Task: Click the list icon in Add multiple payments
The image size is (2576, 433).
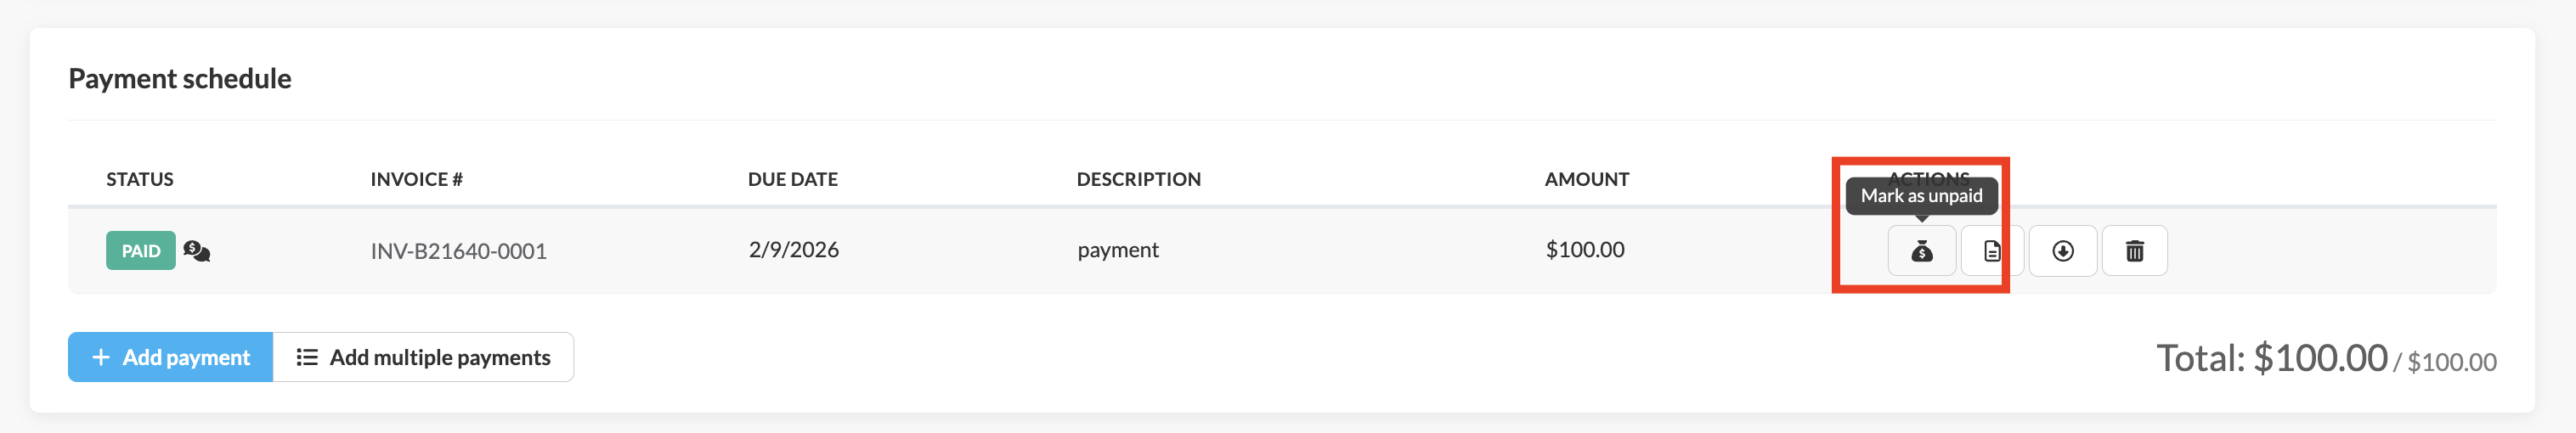Action: [307, 357]
